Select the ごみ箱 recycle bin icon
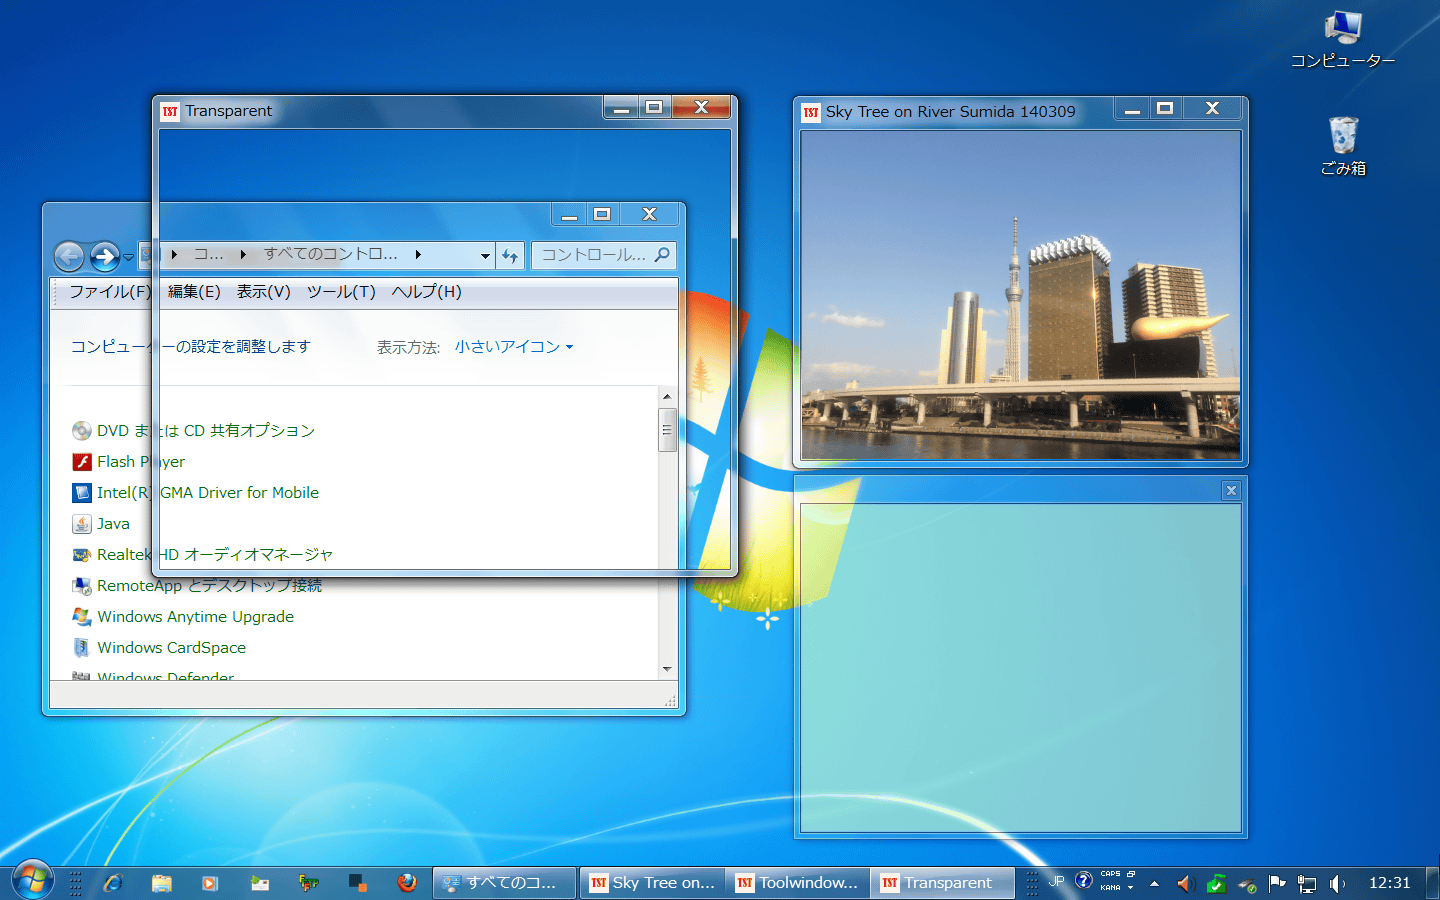This screenshot has height=900, width=1440. [x=1343, y=147]
